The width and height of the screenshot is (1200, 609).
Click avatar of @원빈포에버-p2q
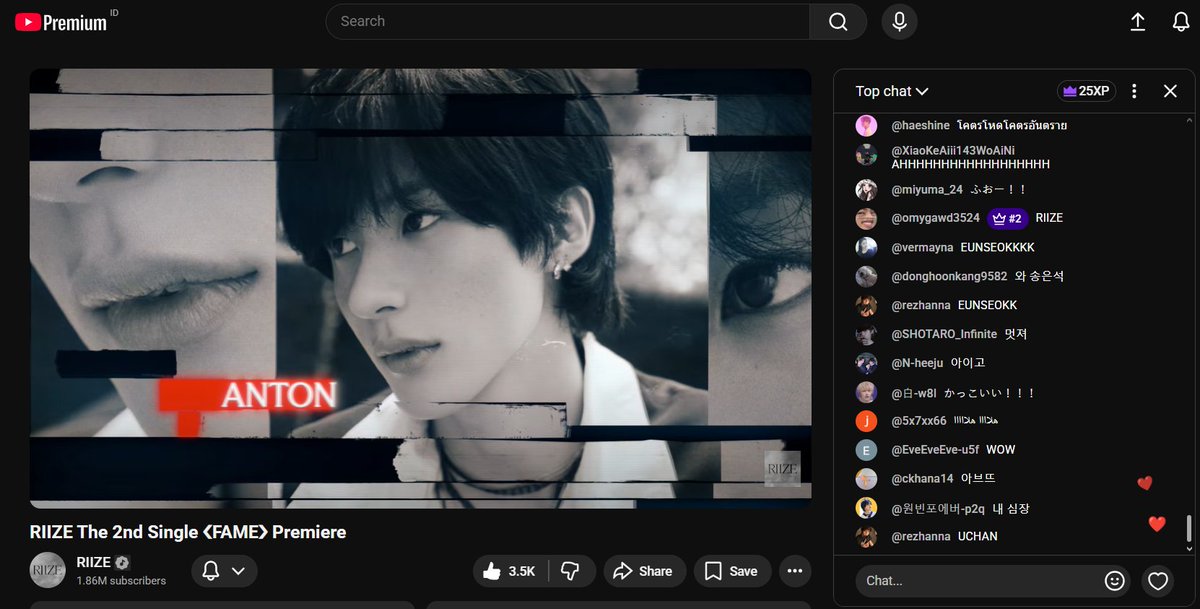(866, 508)
